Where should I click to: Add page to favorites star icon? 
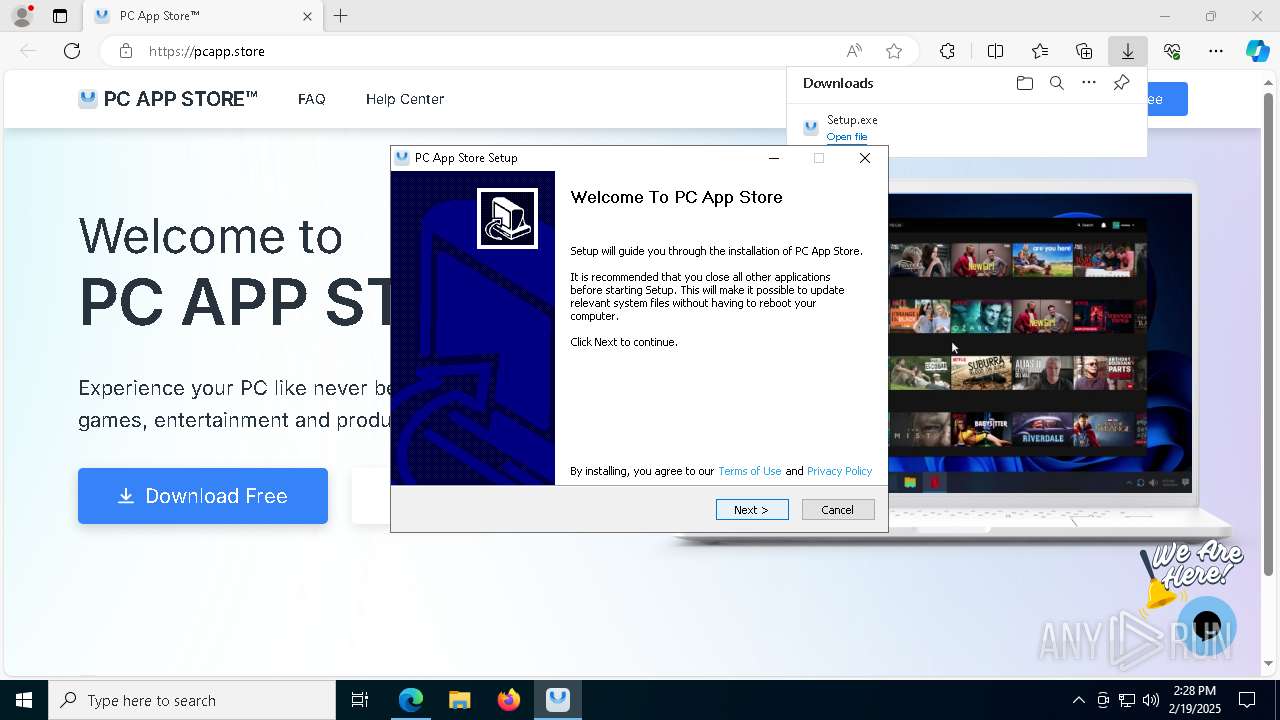click(894, 51)
